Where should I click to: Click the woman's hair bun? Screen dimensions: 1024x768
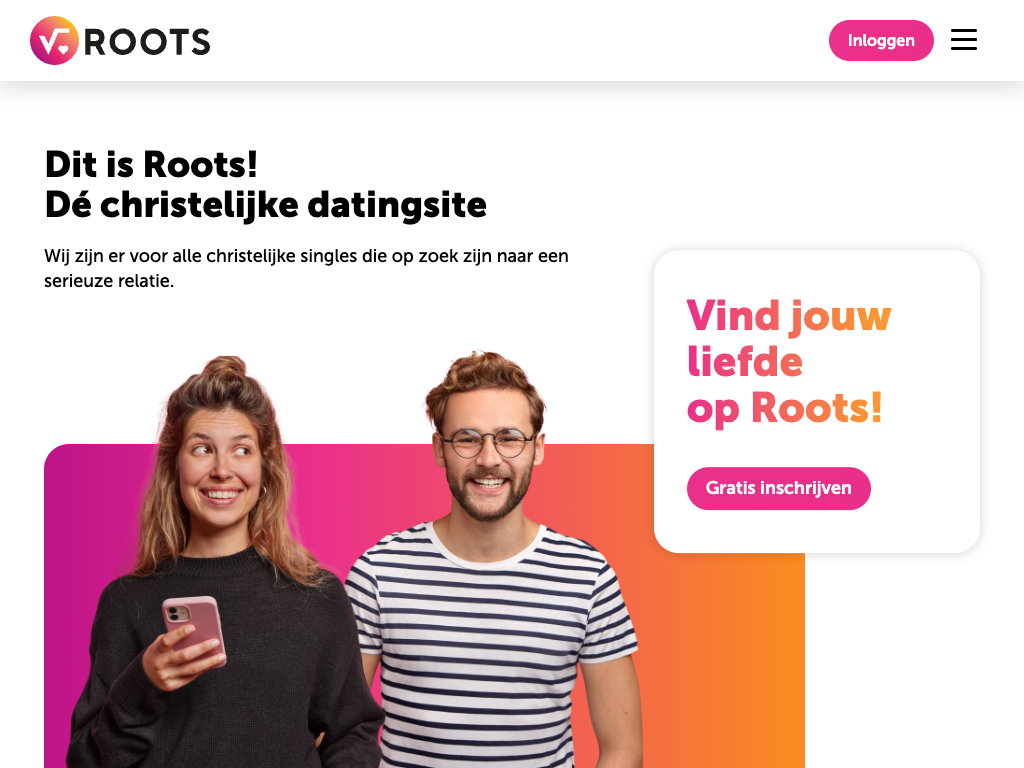click(x=224, y=369)
